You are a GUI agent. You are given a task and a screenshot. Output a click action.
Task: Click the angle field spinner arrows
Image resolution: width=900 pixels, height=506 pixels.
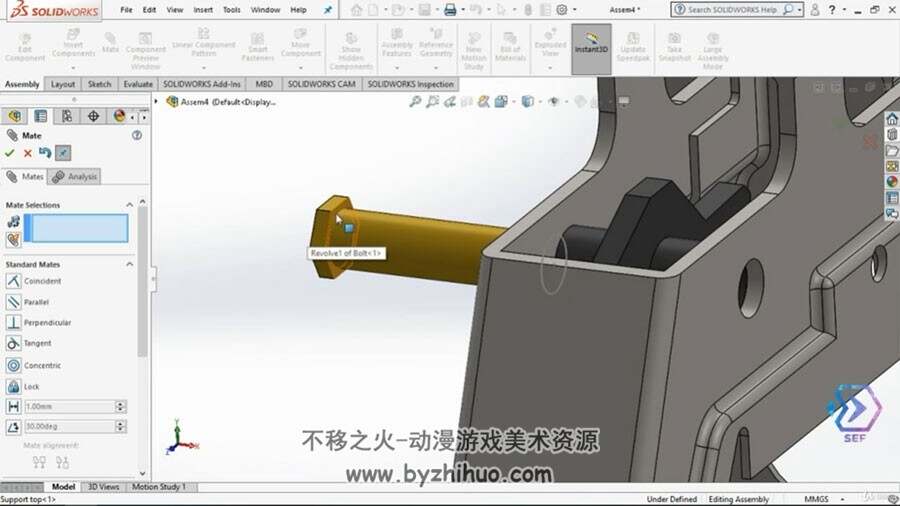(x=121, y=426)
